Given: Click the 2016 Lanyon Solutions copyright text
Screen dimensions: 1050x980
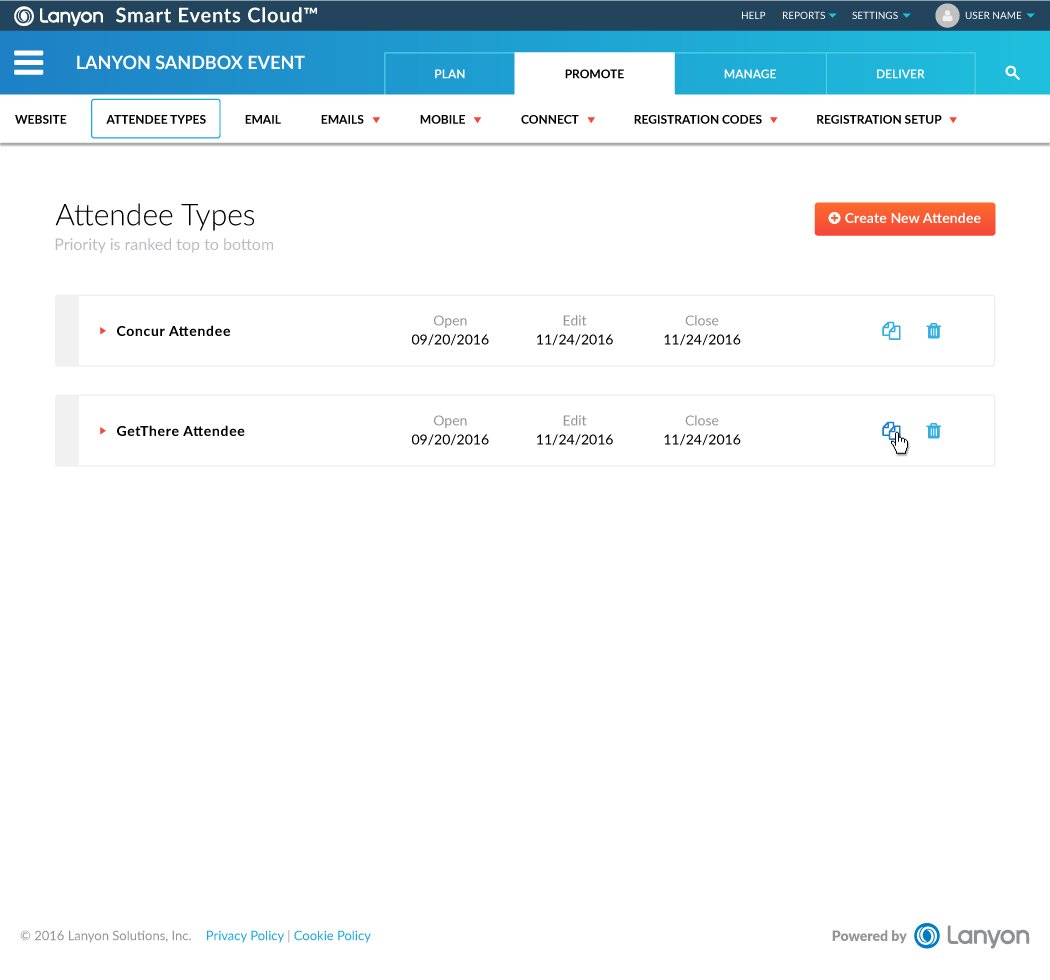Looking at the screenshot, I should click(106, 935).
